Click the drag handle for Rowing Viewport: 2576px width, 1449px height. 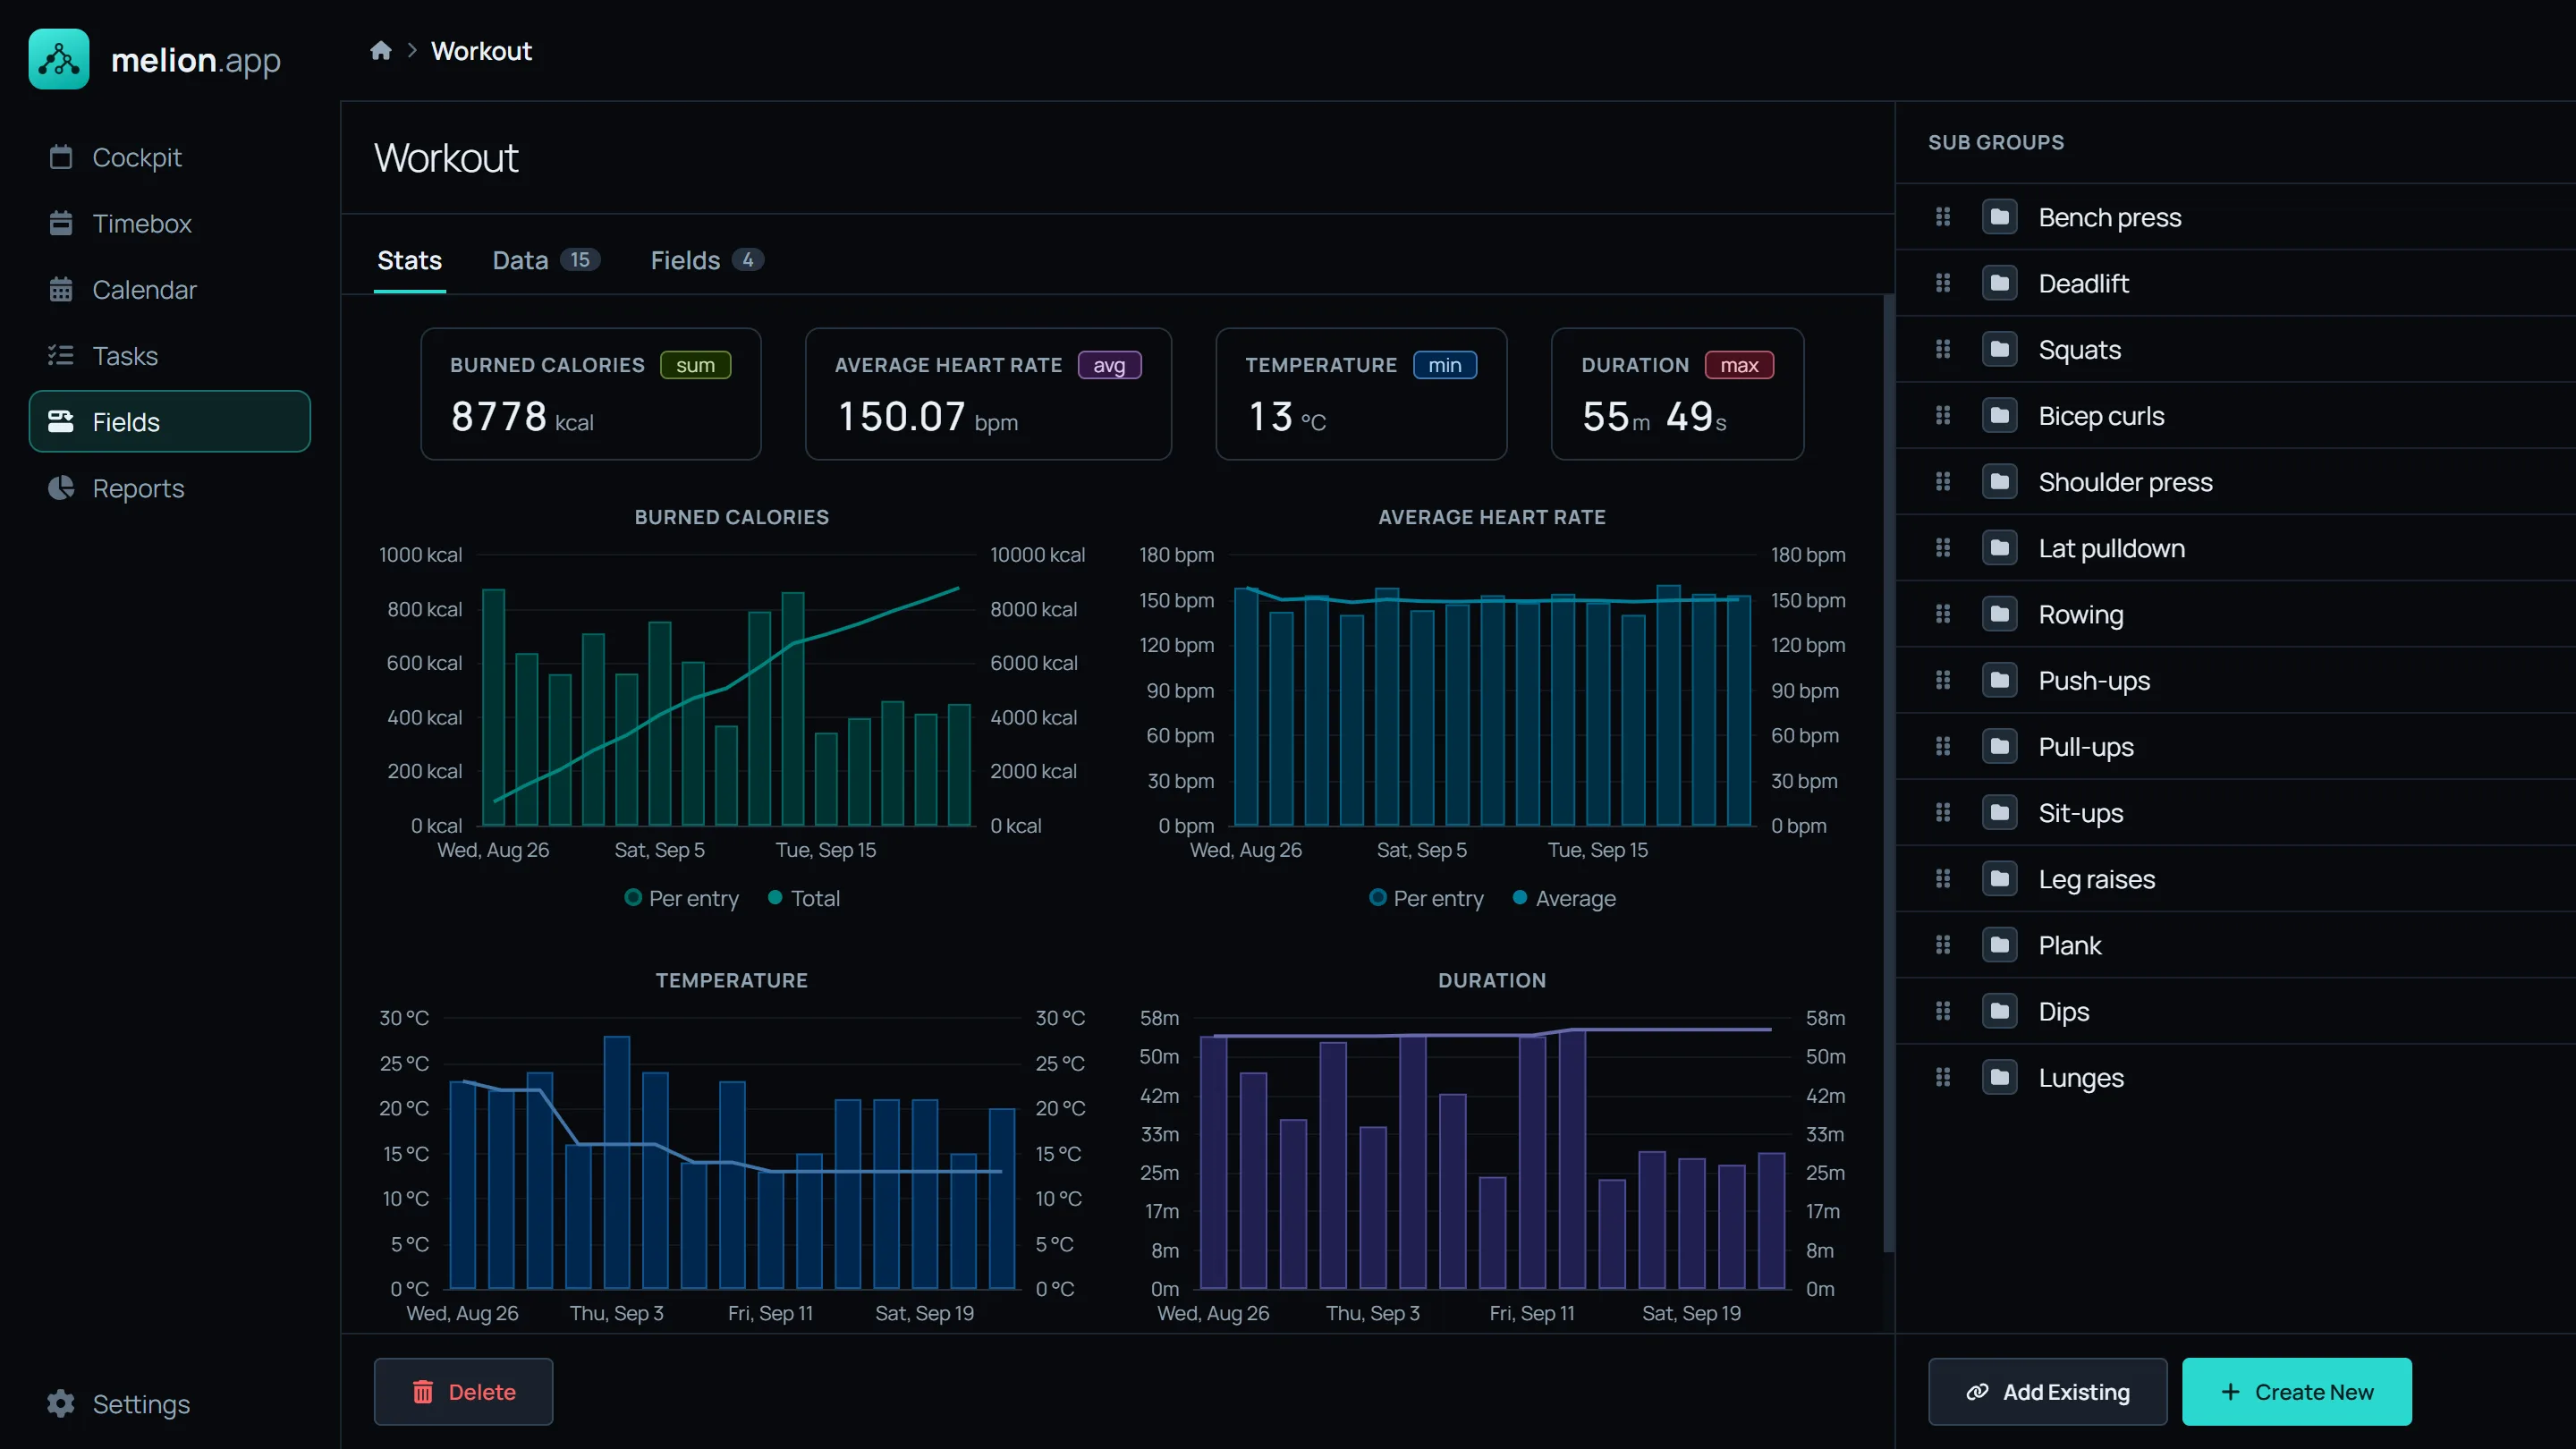click(1942, 614)
